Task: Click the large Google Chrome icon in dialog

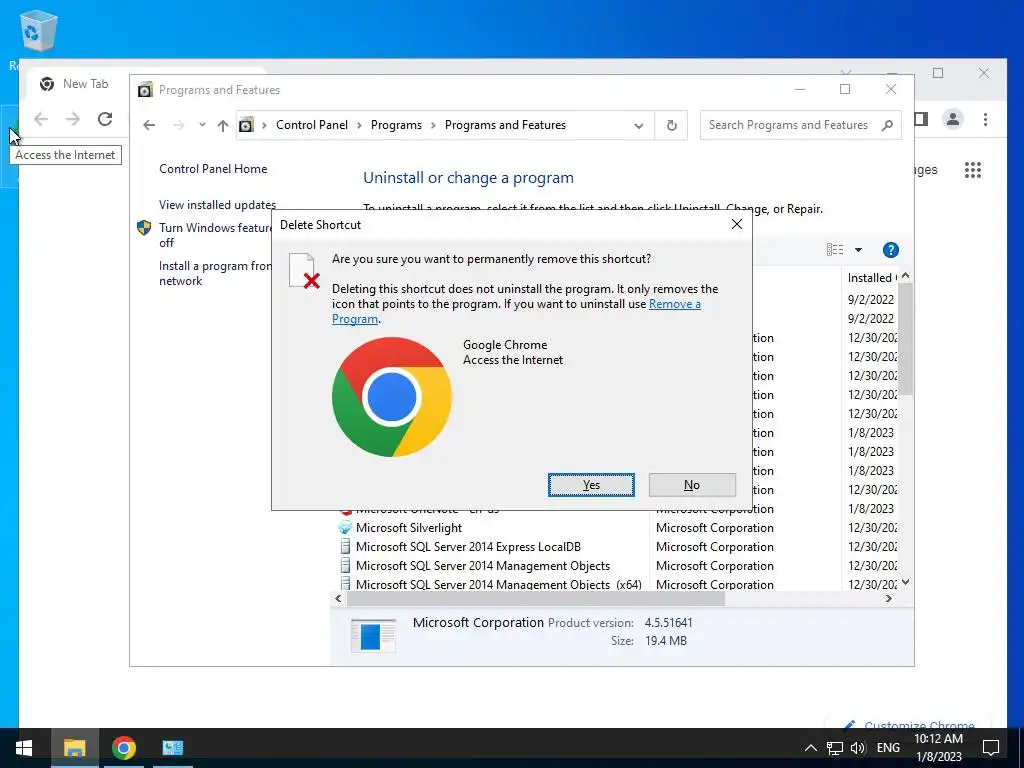Action: pos(392,396)
